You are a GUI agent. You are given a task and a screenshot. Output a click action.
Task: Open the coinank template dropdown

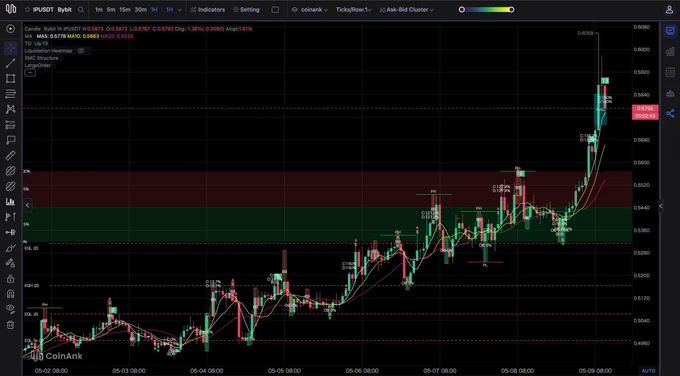pyautogui.click(x=309, y=10)
